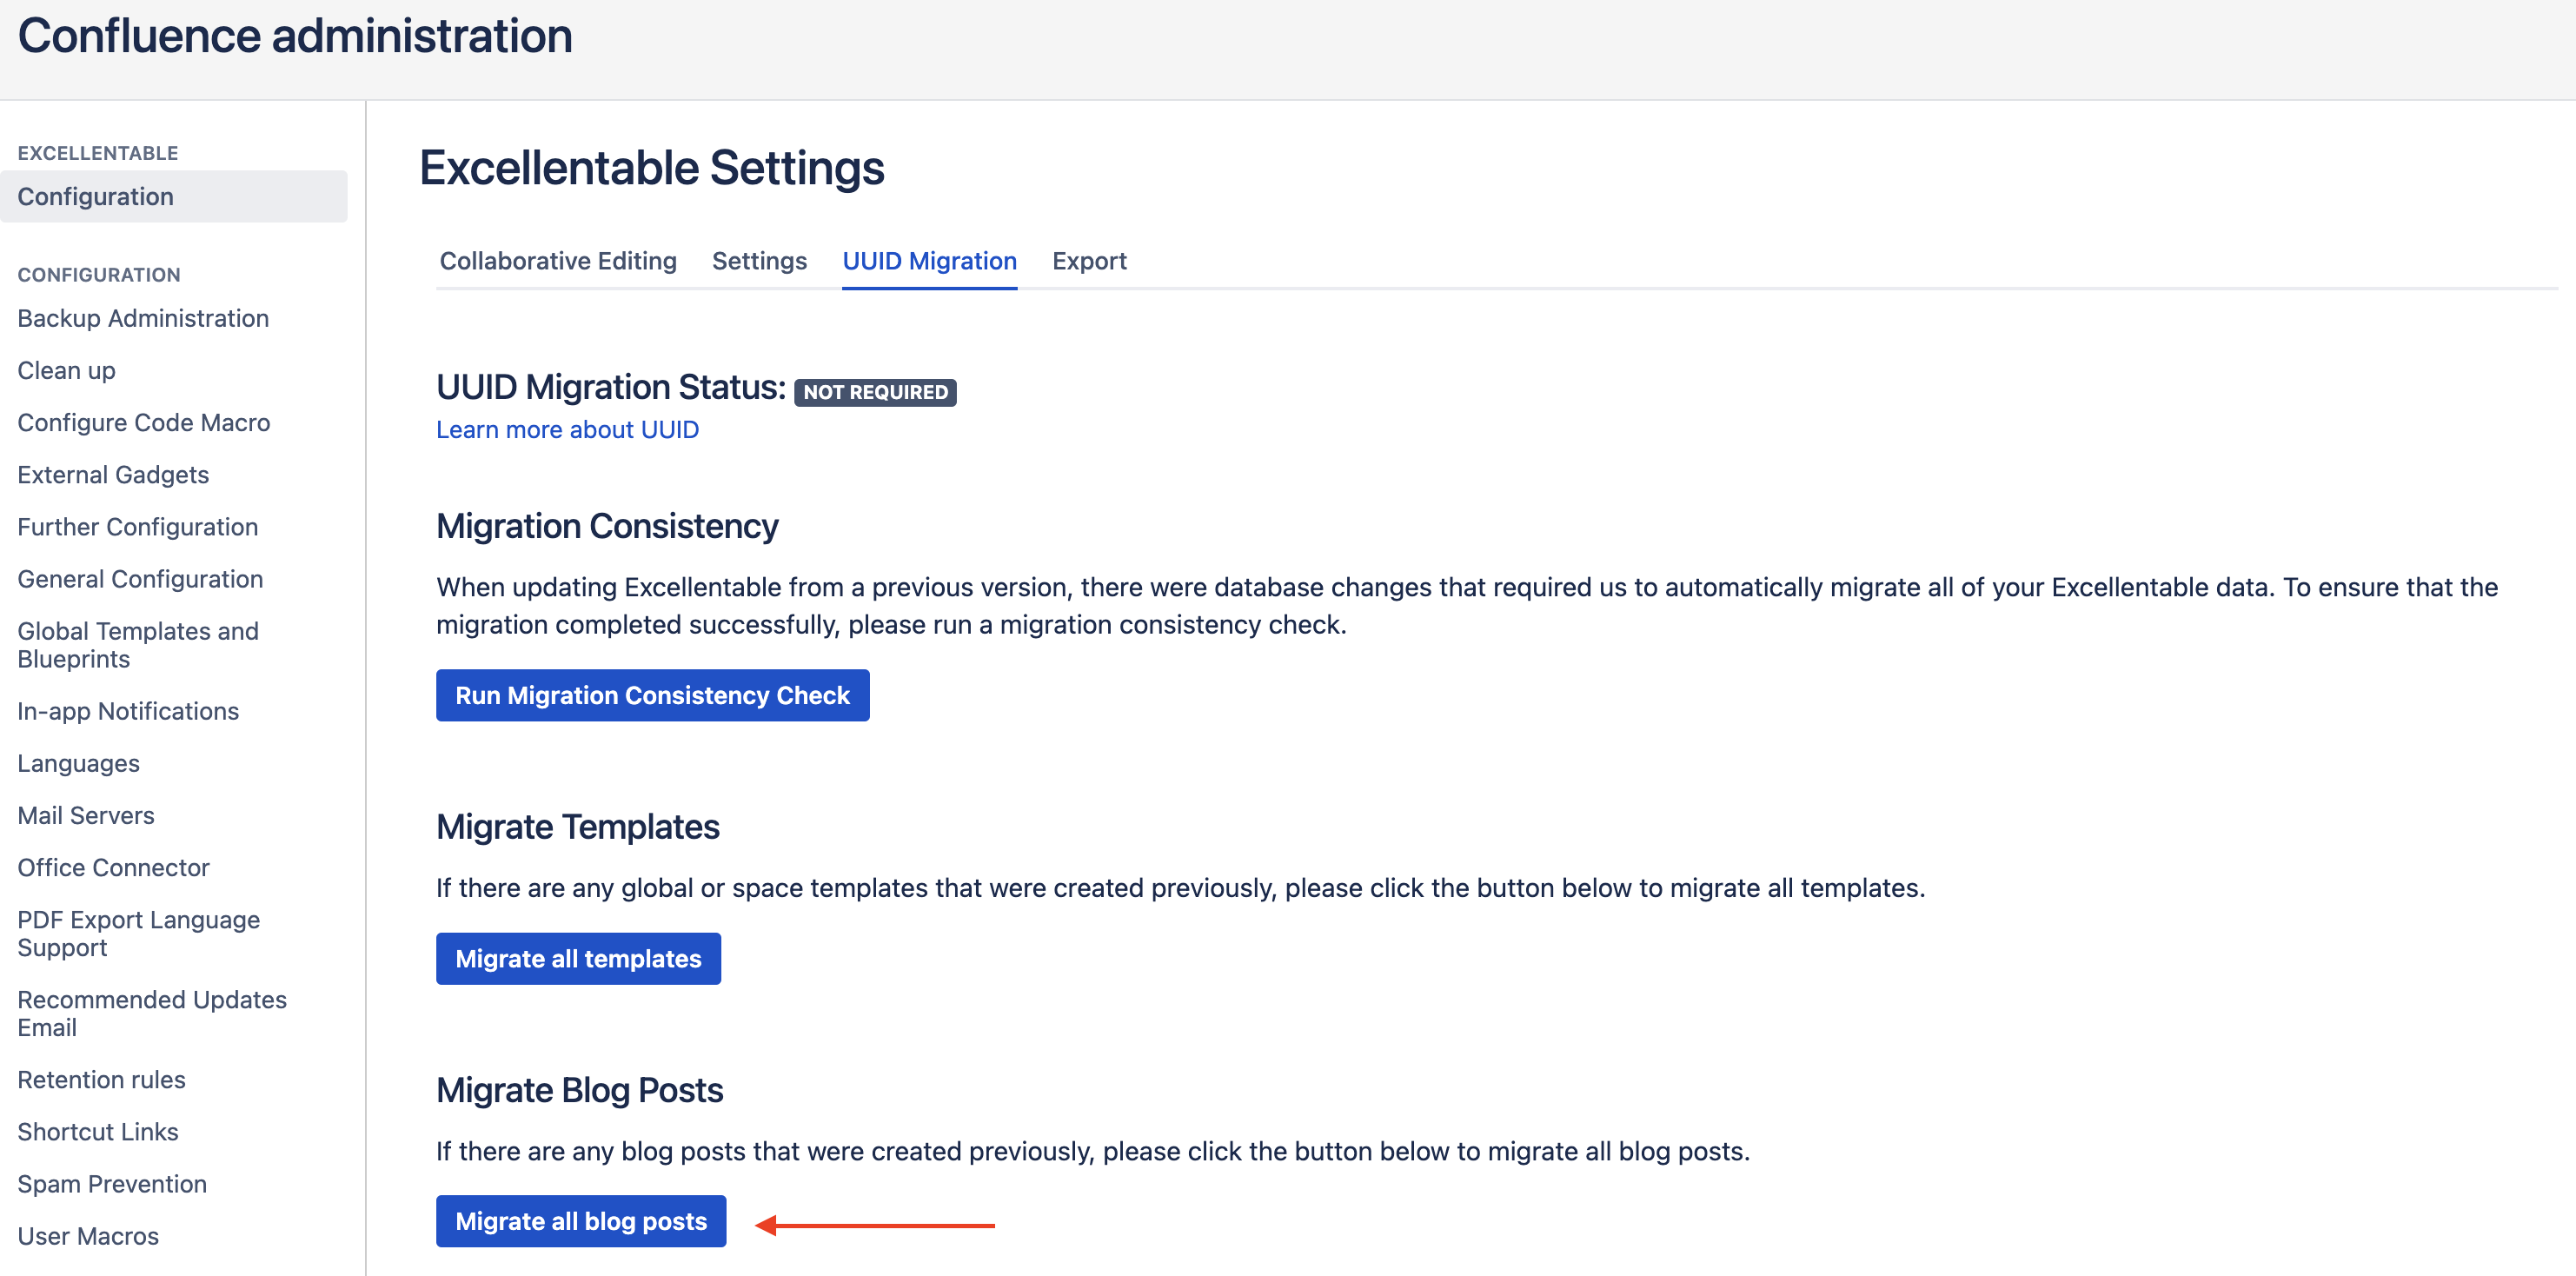Viewport: 2576px width, 1276px height.
Task: Open Languages settings
Action: tap(78, 763)
